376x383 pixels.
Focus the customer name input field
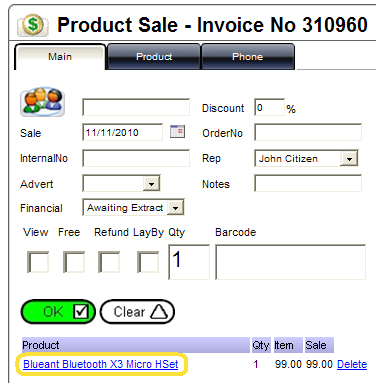click(136, 107)
